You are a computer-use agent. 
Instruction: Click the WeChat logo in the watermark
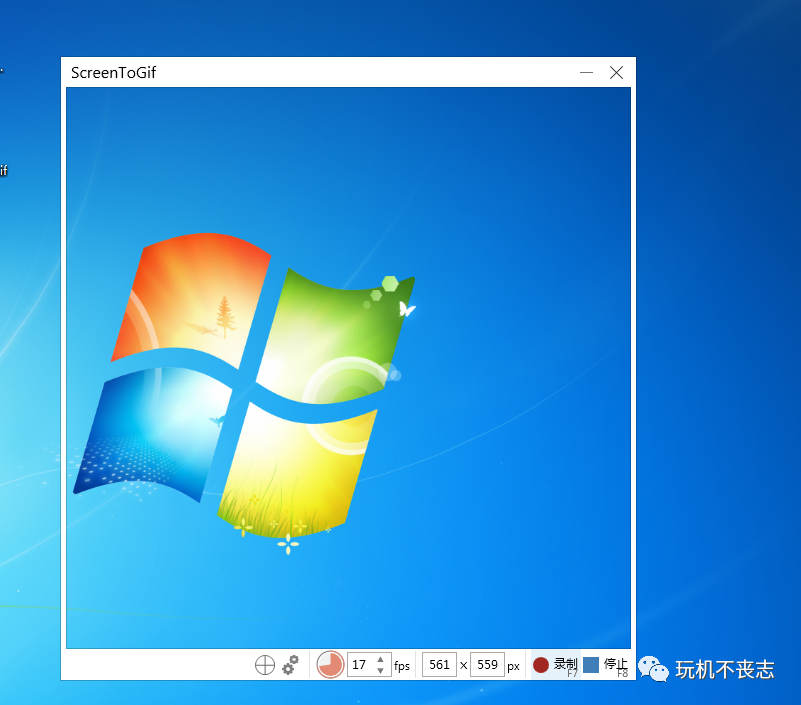(x=653, y=668)
